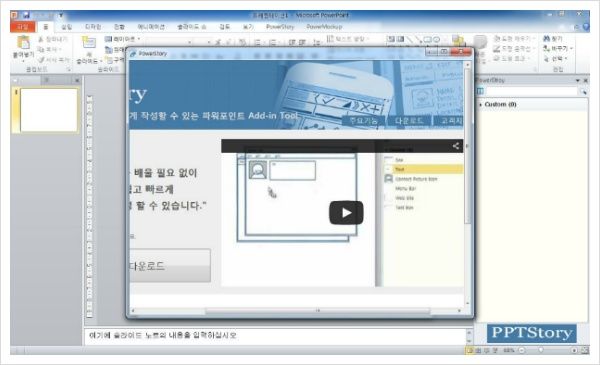Click the zoom out minus button

click(522, 350)
